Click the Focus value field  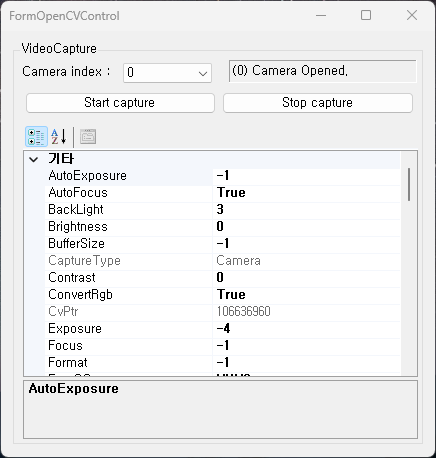click(x=306, y=346)
